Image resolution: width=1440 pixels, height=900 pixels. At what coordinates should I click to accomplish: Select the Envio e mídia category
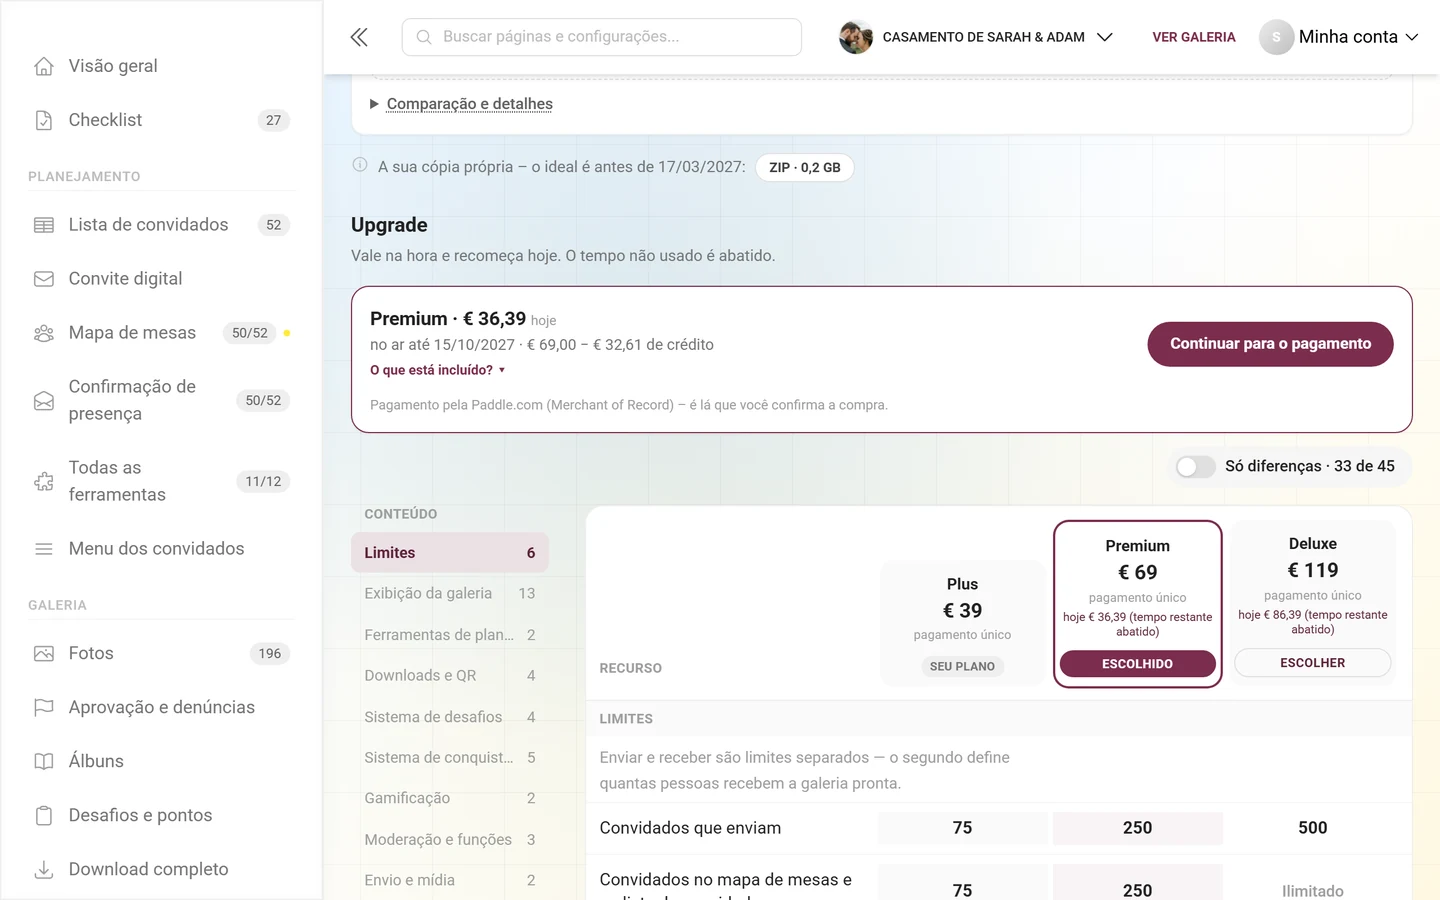click(450, 880)
